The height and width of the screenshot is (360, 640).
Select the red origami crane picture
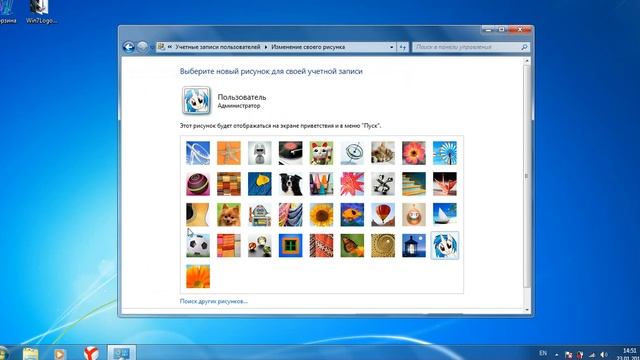(x=445, y=184)
